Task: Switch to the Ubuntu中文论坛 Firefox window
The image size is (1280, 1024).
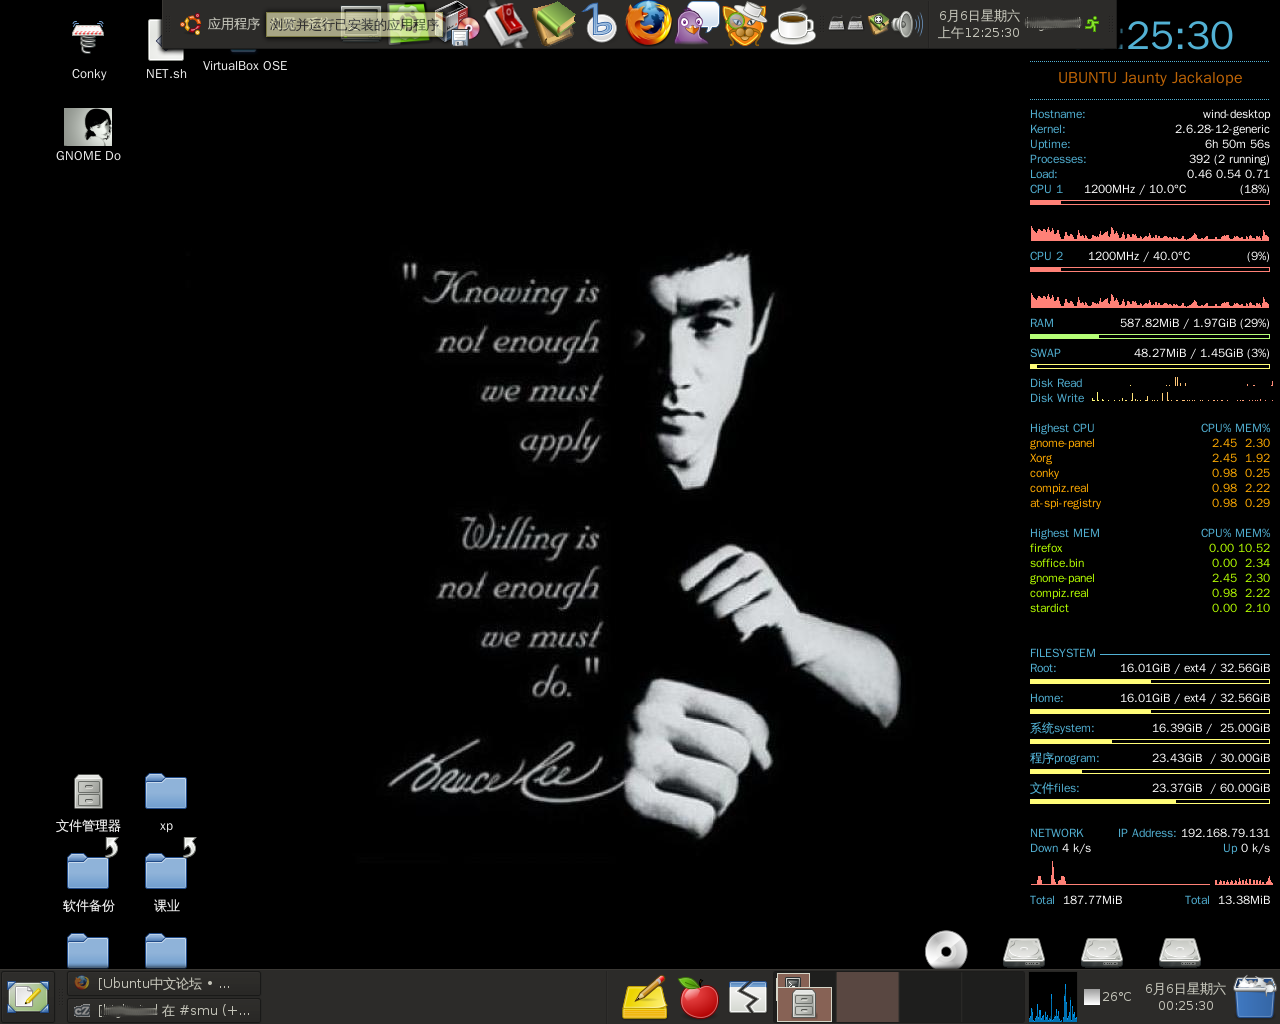Action: click(164, 983)
